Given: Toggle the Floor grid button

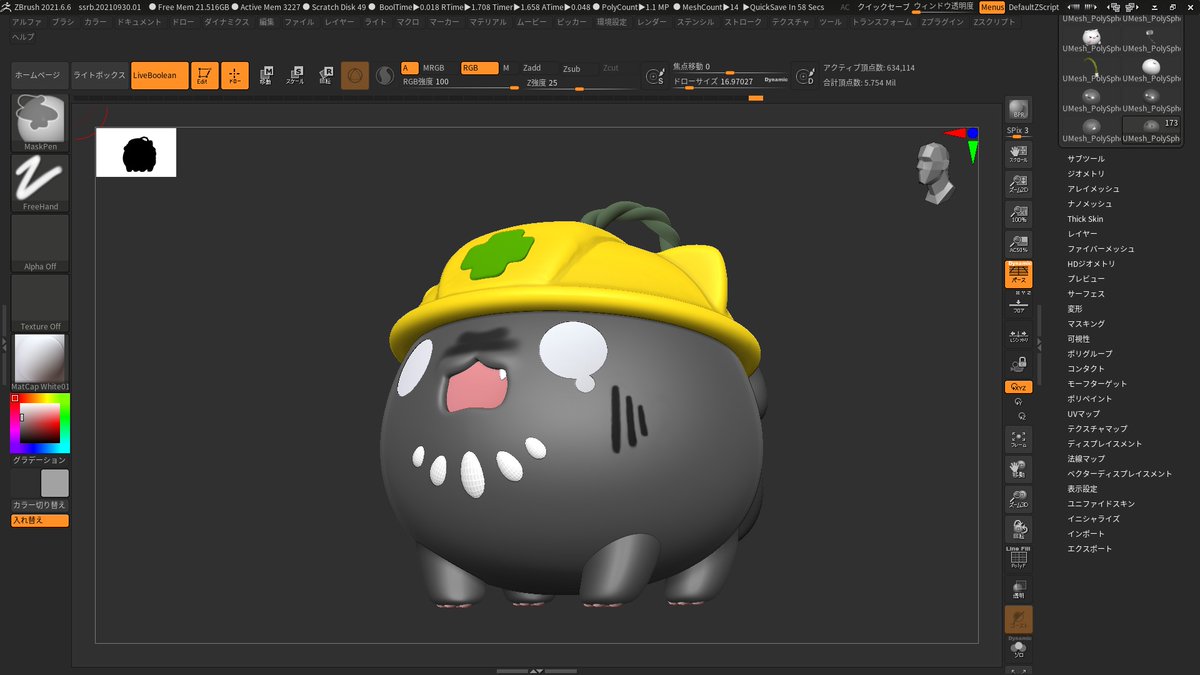Looking at the screenshot, I should tap(1018, 304).
